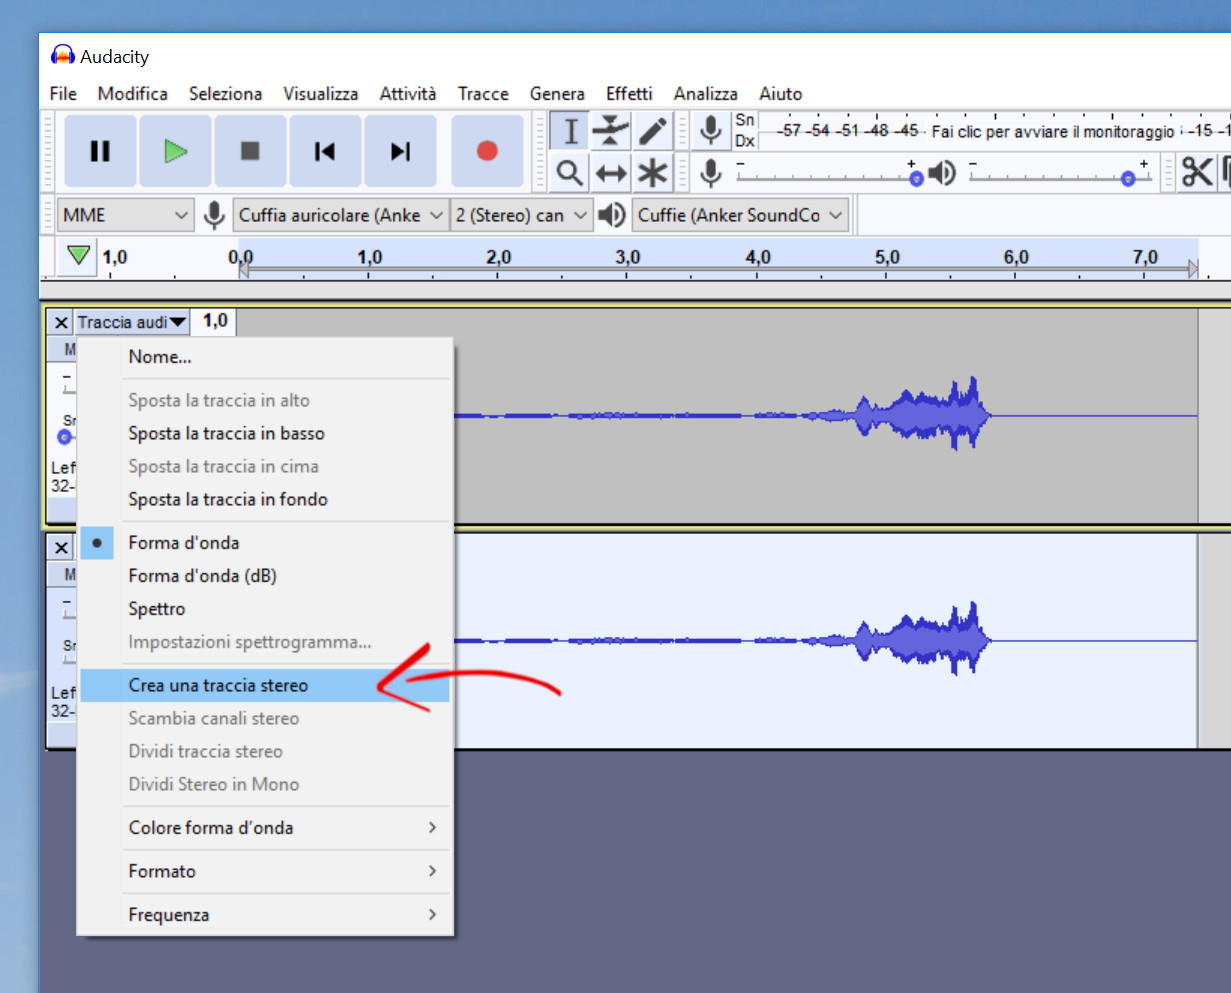
Task: Open the Visualizza menu
Action: (321, 93)
